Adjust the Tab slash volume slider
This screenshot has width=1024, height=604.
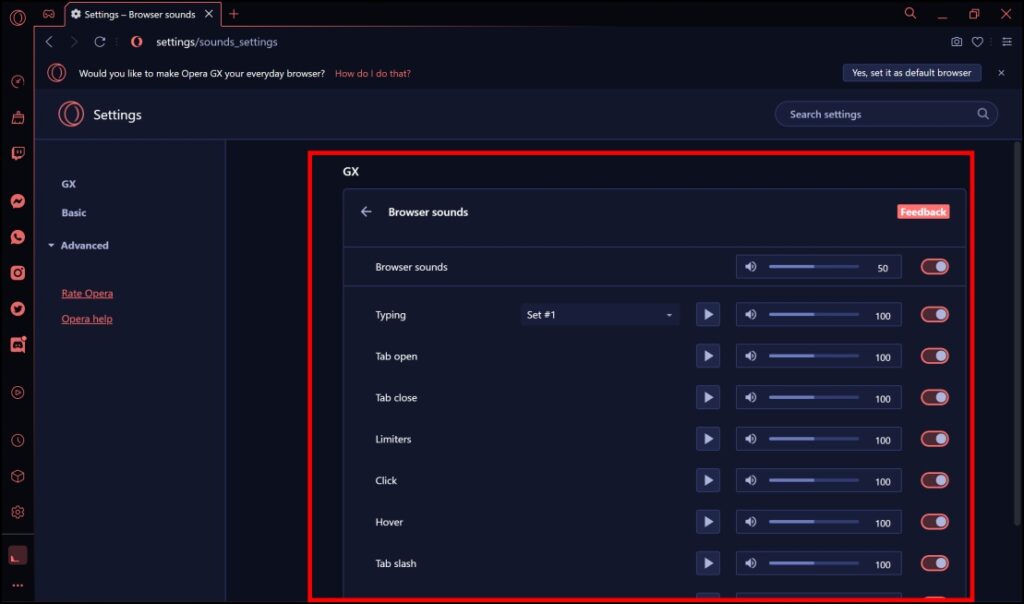(x=814, y=564)
